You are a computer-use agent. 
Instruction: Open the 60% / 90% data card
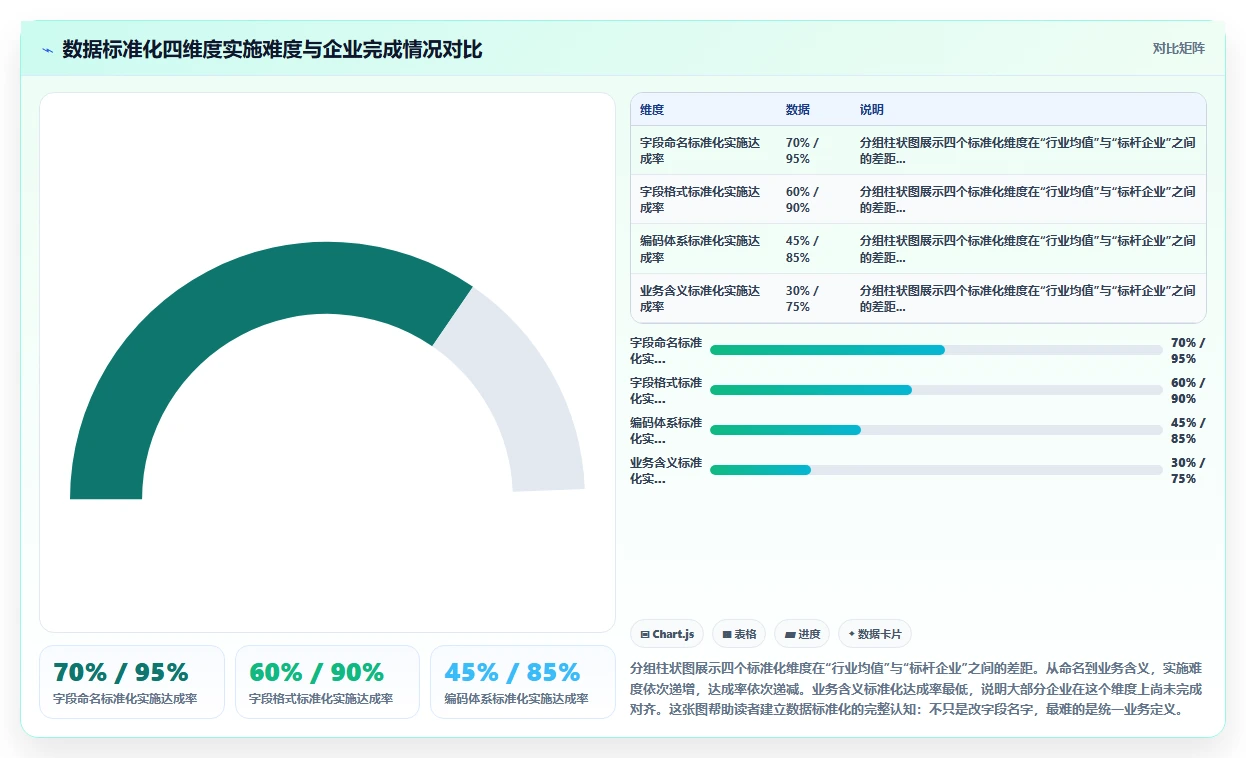(x=327, y=682)
